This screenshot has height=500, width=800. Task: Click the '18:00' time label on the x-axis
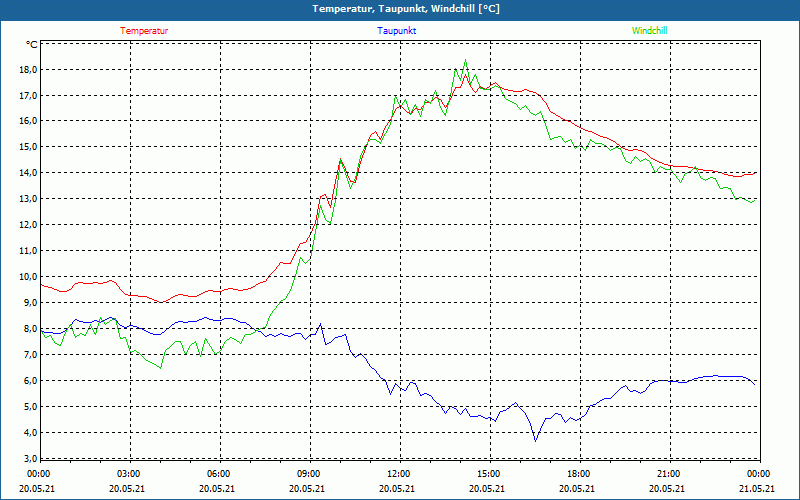(x=577, y=474)
